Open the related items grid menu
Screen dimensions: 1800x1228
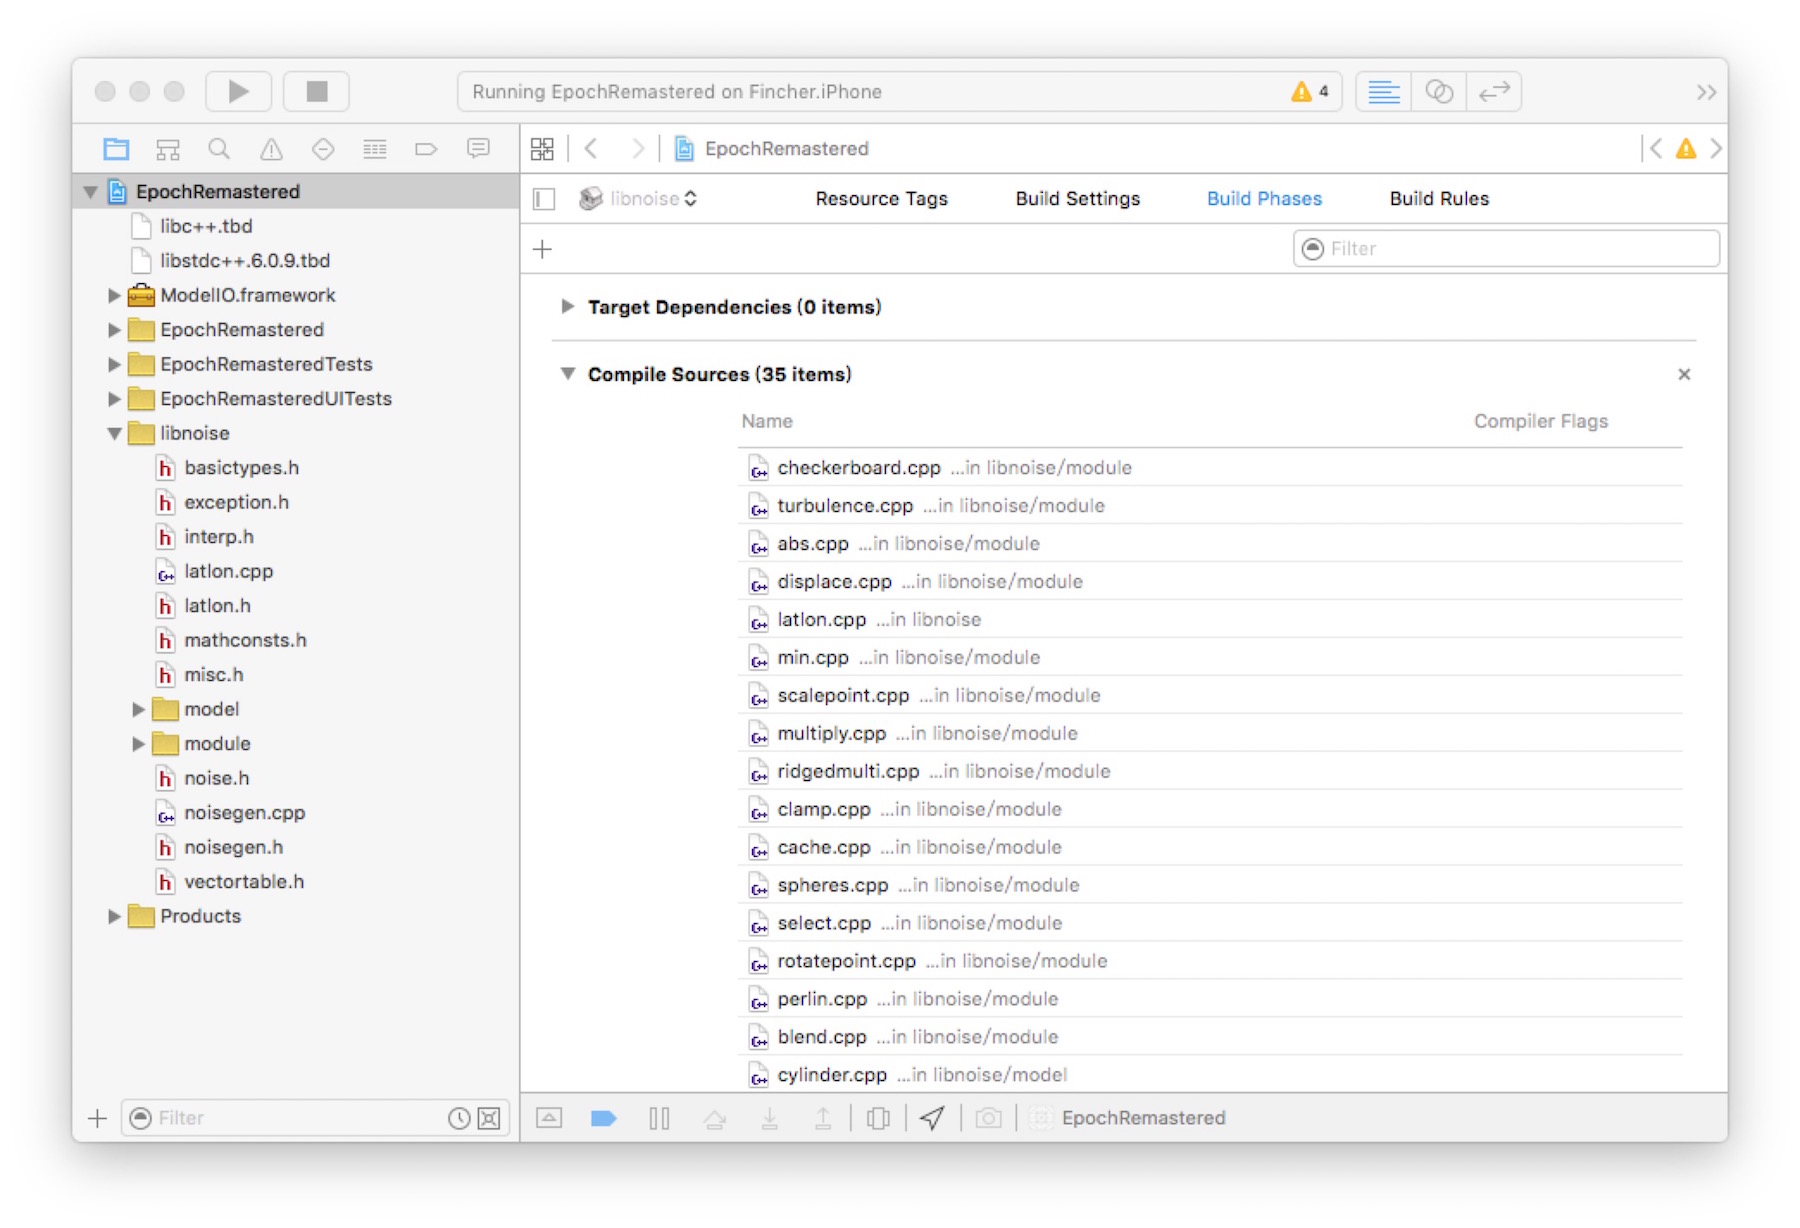(542, 149)
